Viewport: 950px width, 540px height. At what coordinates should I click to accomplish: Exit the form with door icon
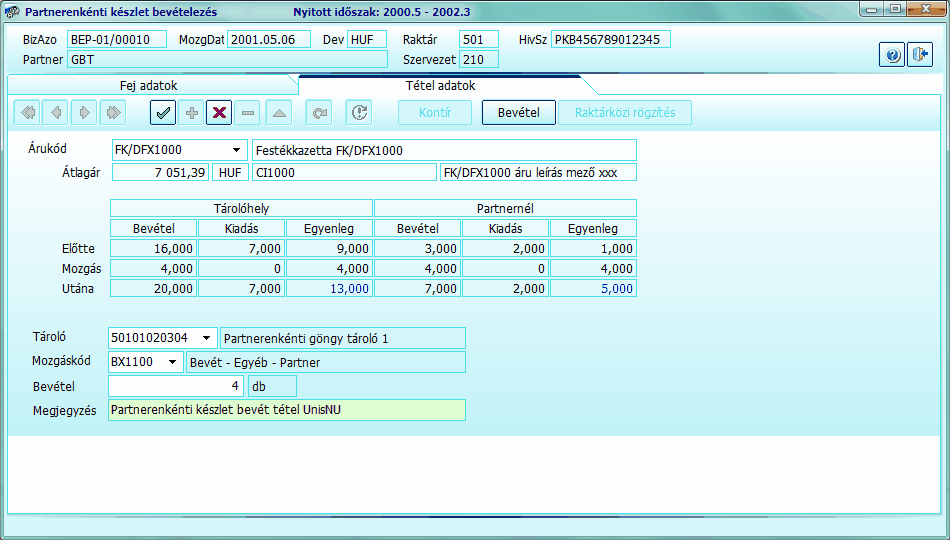(x=920, y=55)
